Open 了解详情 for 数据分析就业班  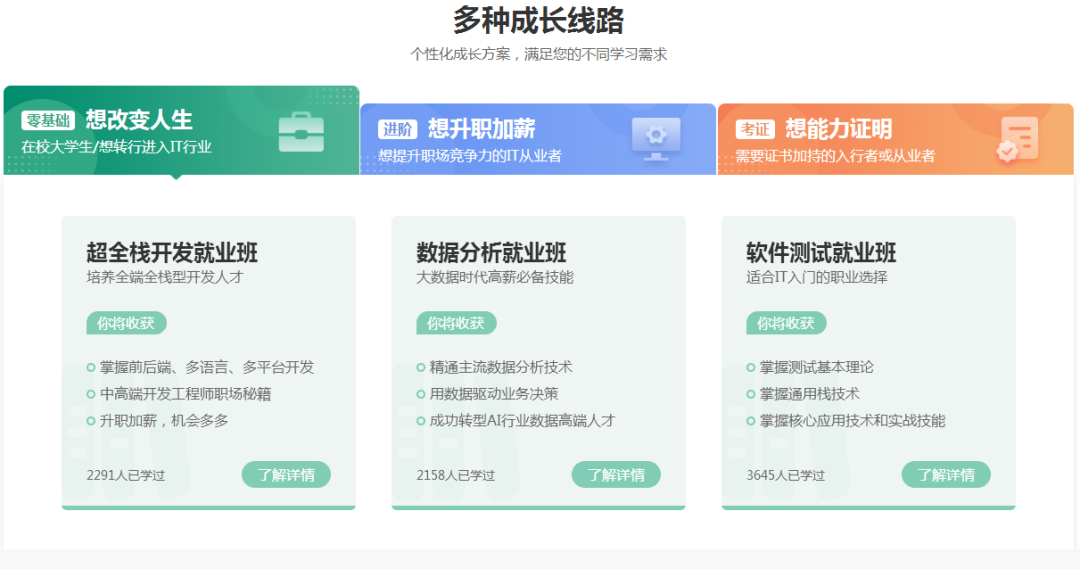pos(616,475)
